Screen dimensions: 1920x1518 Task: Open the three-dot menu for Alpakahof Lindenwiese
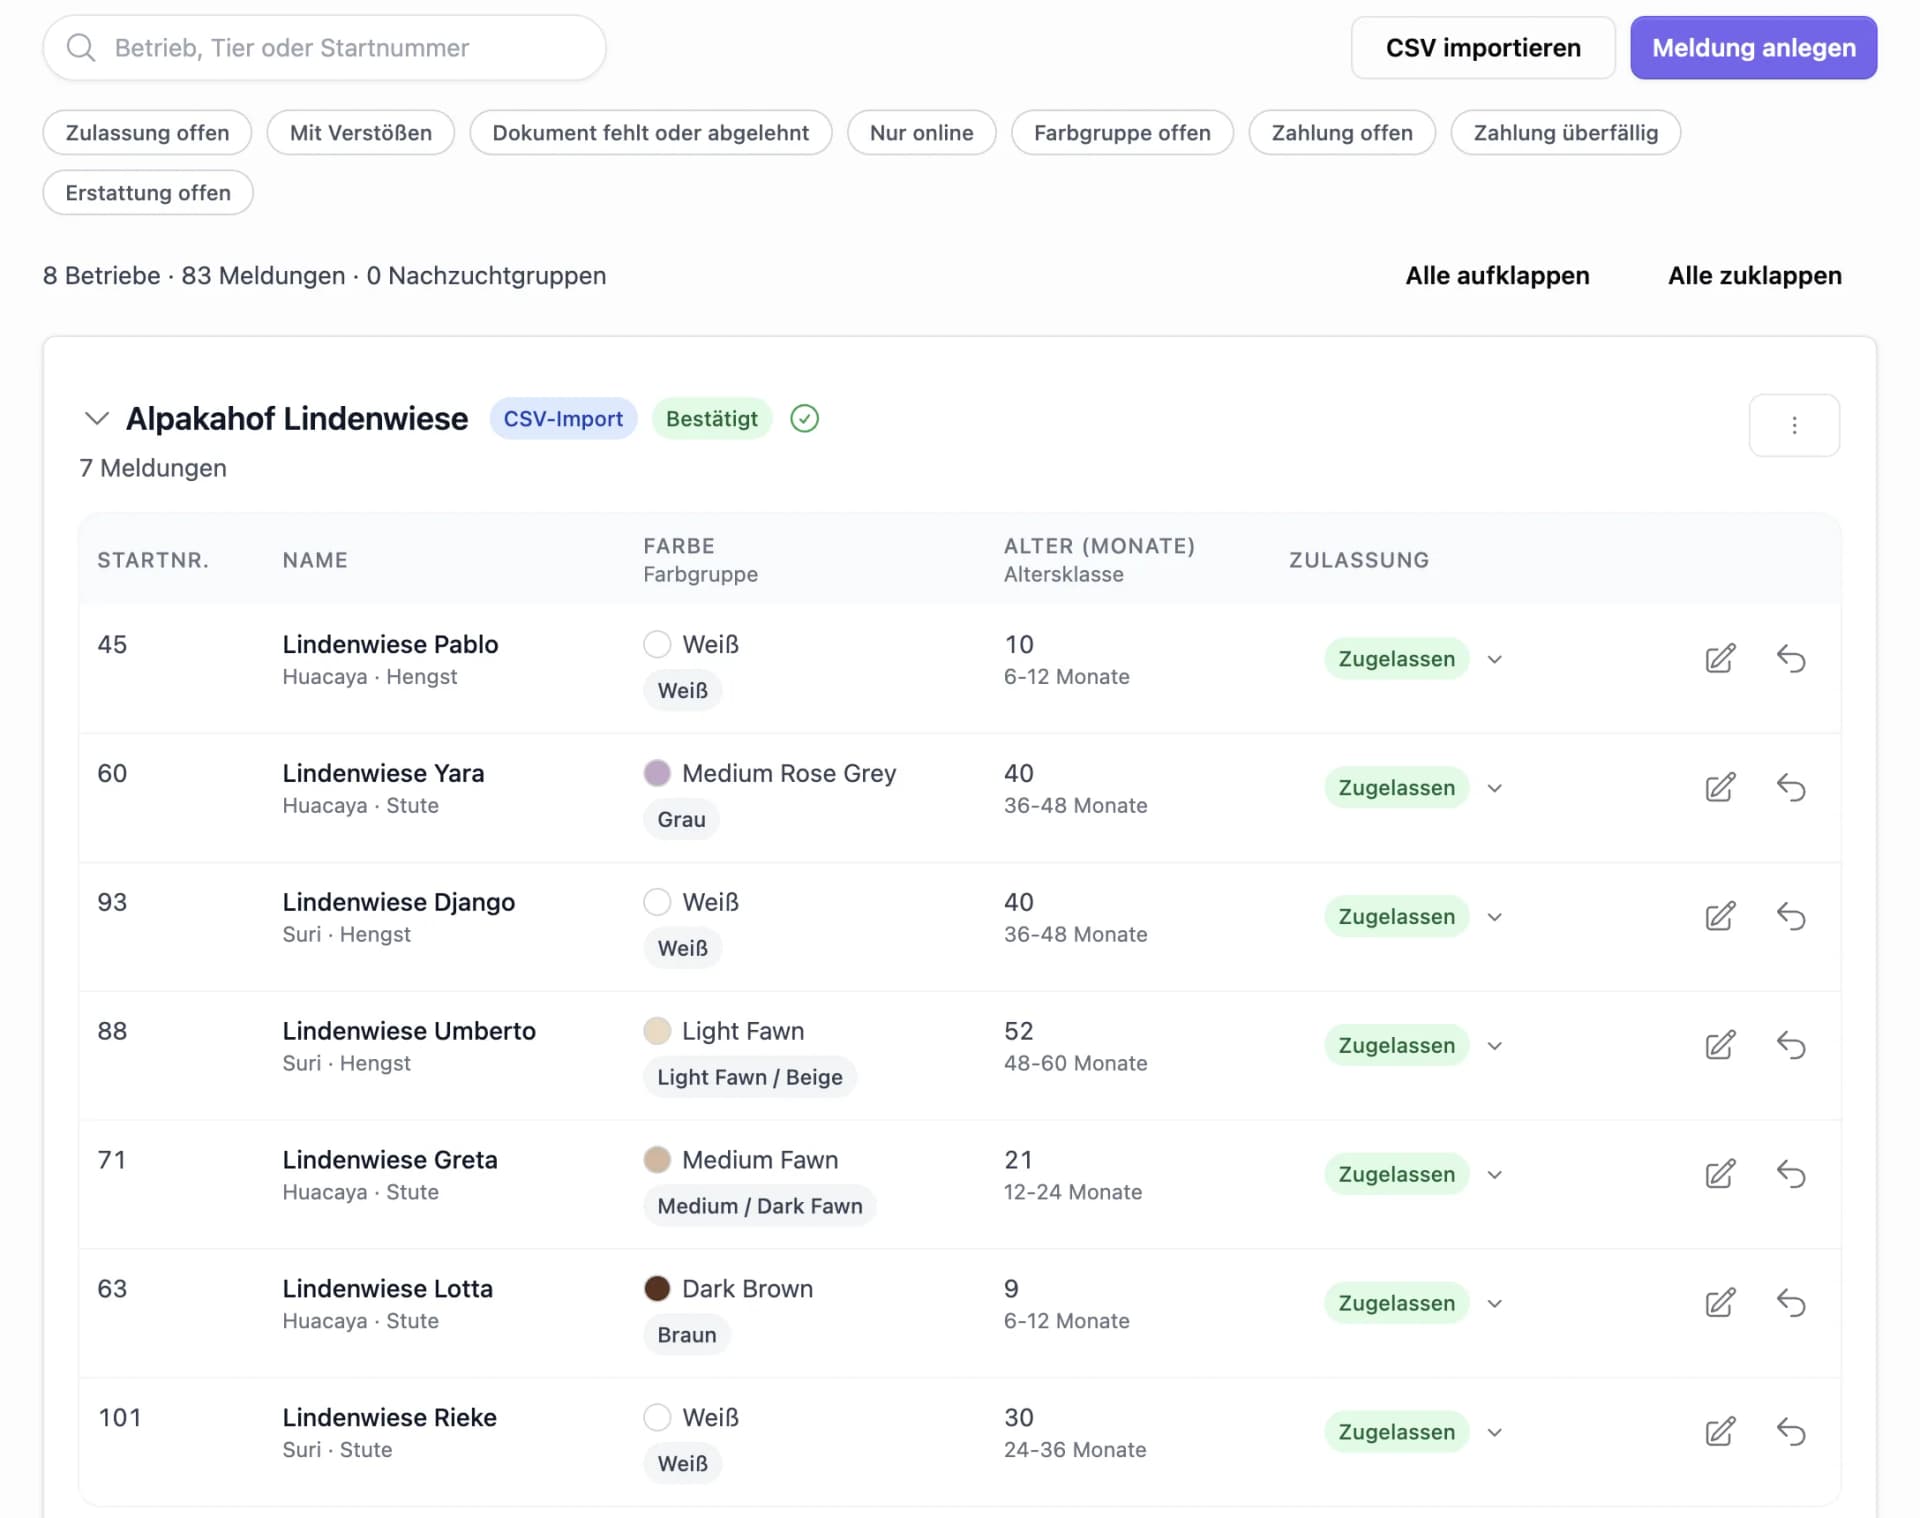(1793, 425)
